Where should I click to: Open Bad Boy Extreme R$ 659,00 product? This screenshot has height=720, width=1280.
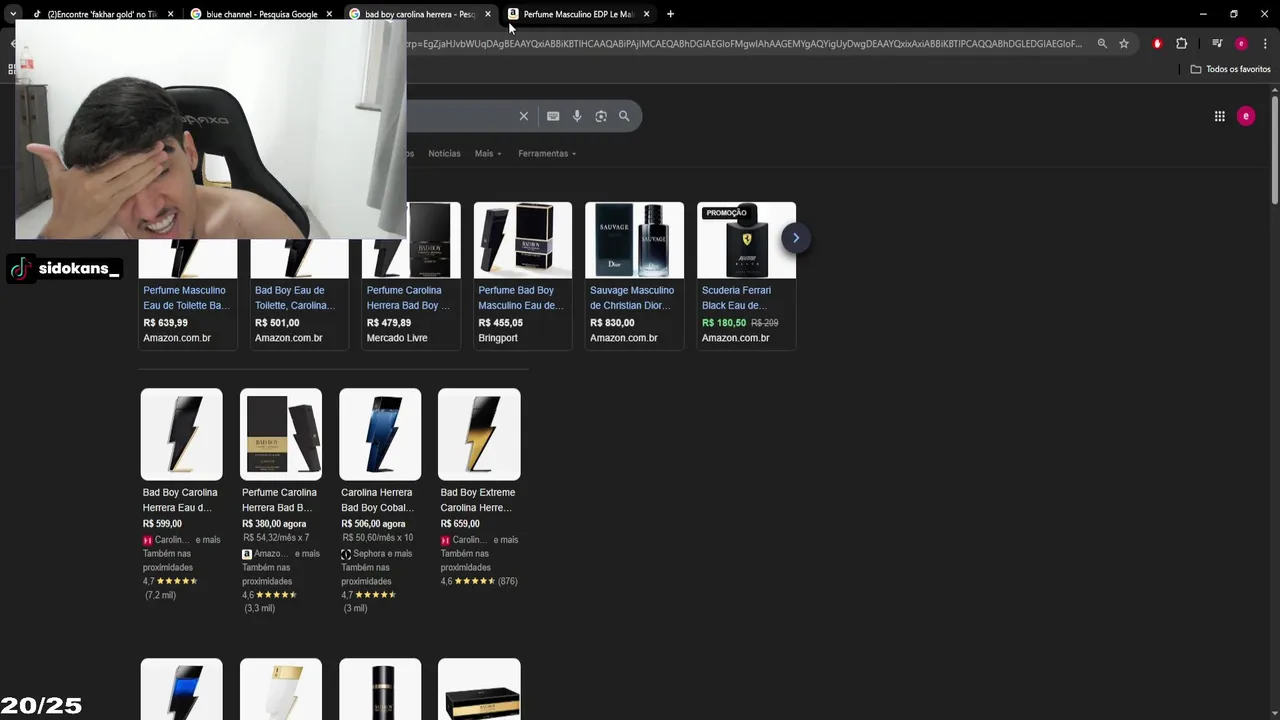coord(478,500)
